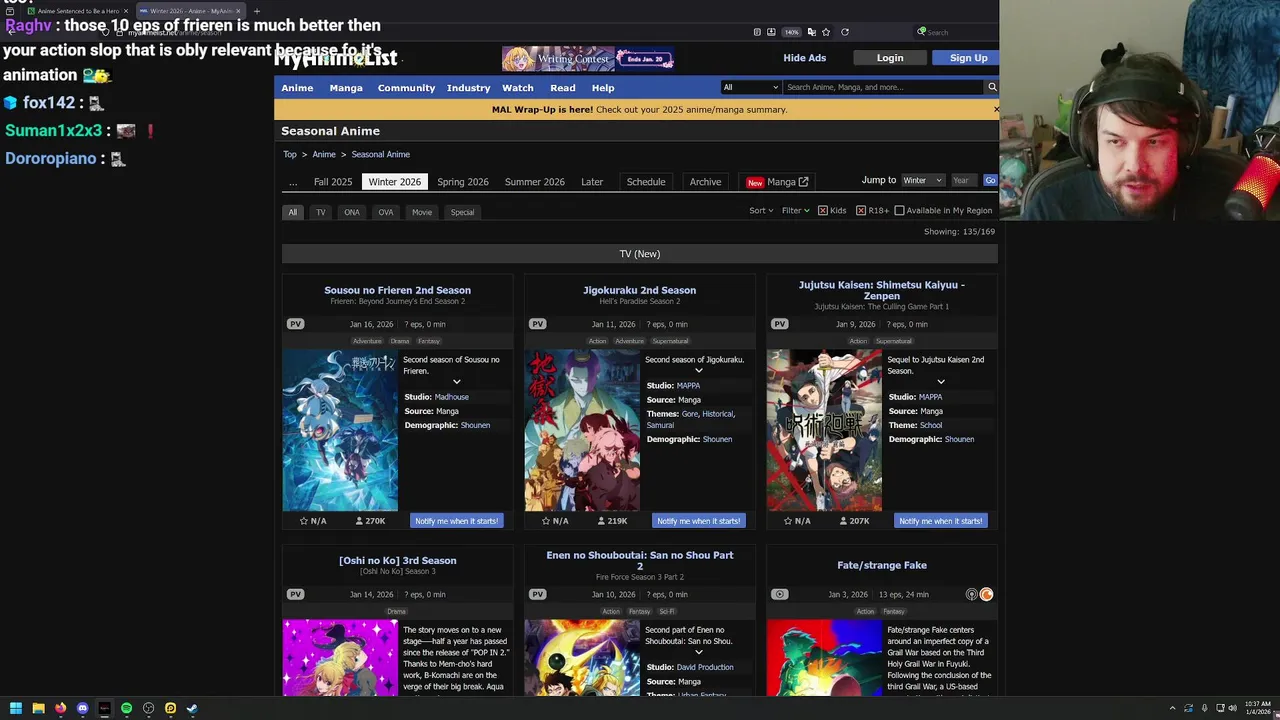Show hidden system tray icons

[1172, 708]
